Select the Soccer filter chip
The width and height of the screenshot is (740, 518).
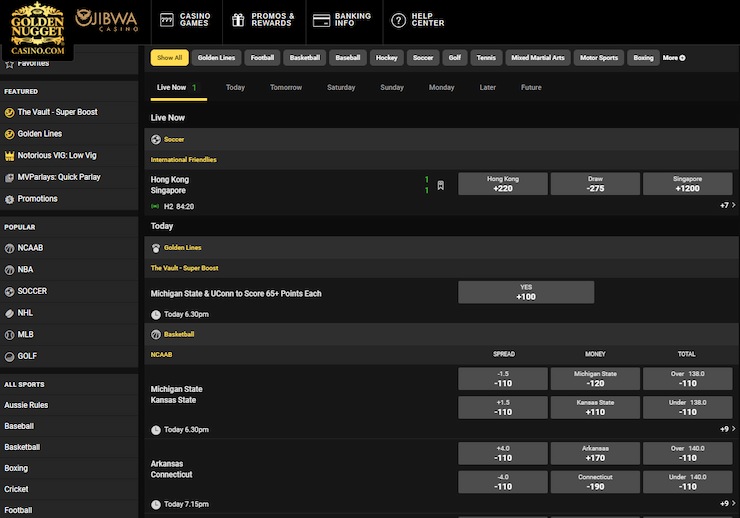tap(423, 58)
